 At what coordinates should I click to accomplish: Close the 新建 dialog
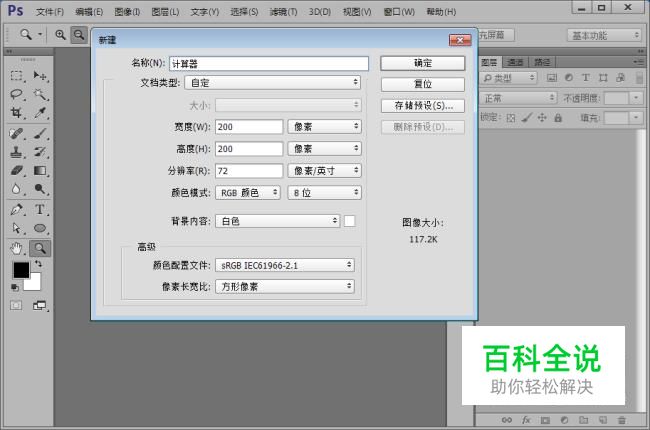tap(460, 40)
